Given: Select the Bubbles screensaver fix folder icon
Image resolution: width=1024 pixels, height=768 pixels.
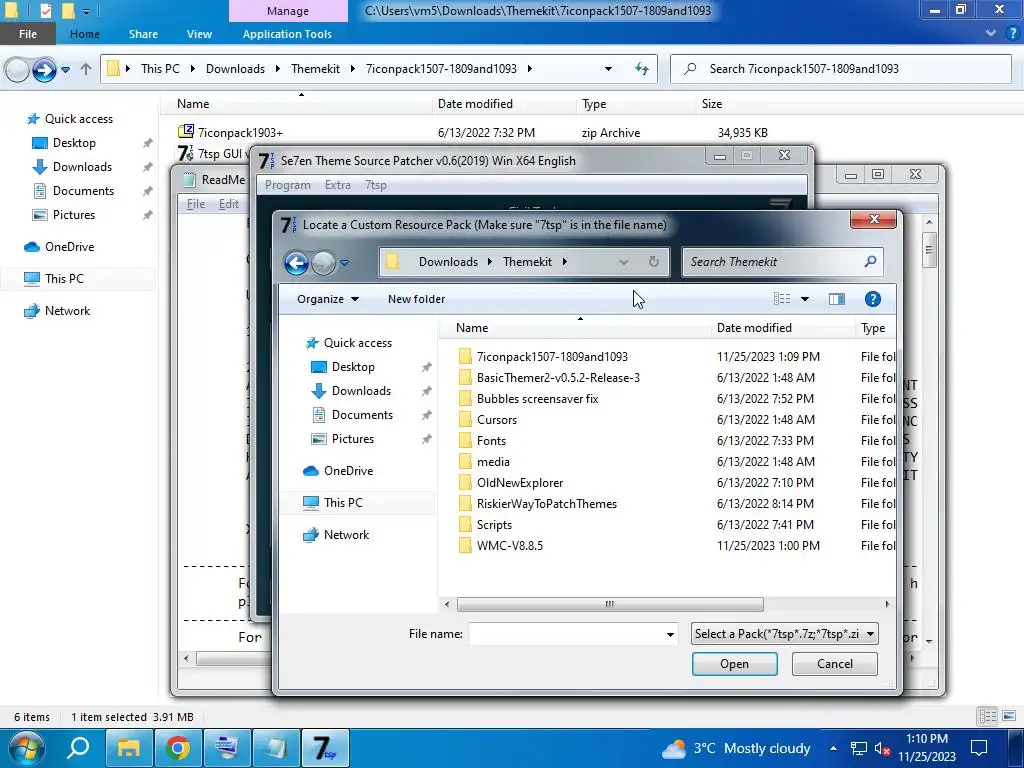Looking at the screenshot, I should 465,398.
